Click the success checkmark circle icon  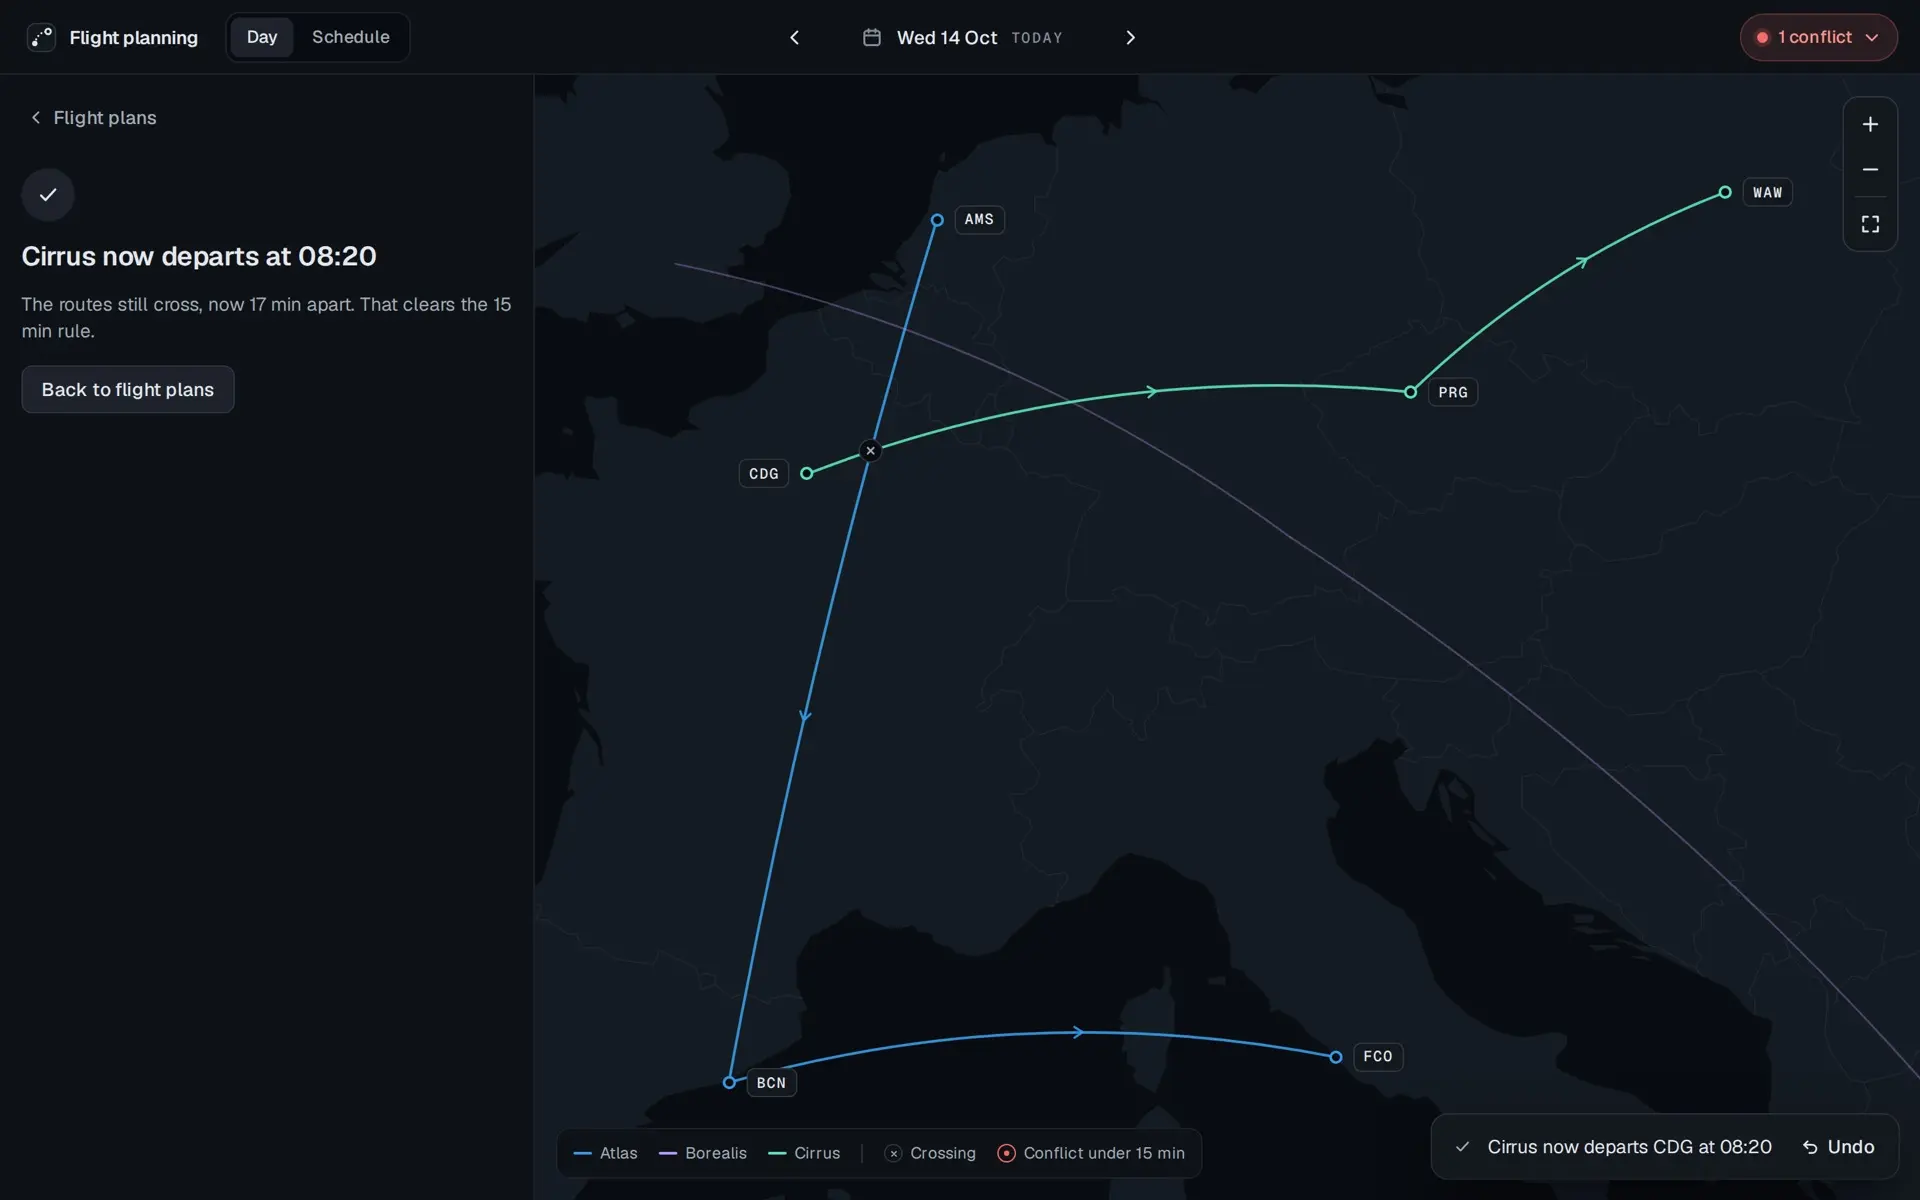[48, 195]
